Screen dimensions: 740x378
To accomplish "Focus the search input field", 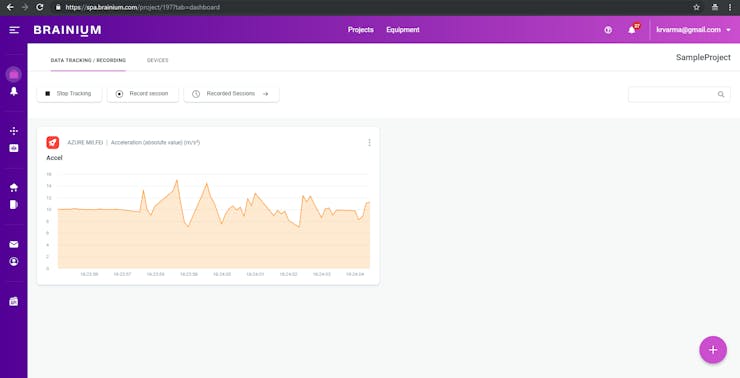I will 679,94.
